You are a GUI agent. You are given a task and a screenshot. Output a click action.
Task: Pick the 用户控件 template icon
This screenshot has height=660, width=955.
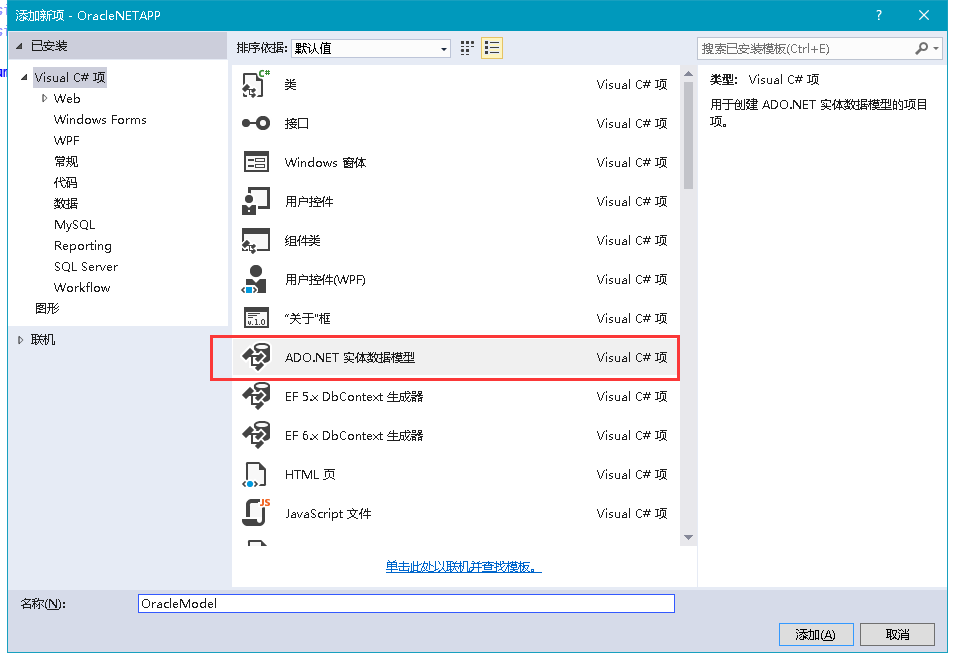[x=256, y=202]
